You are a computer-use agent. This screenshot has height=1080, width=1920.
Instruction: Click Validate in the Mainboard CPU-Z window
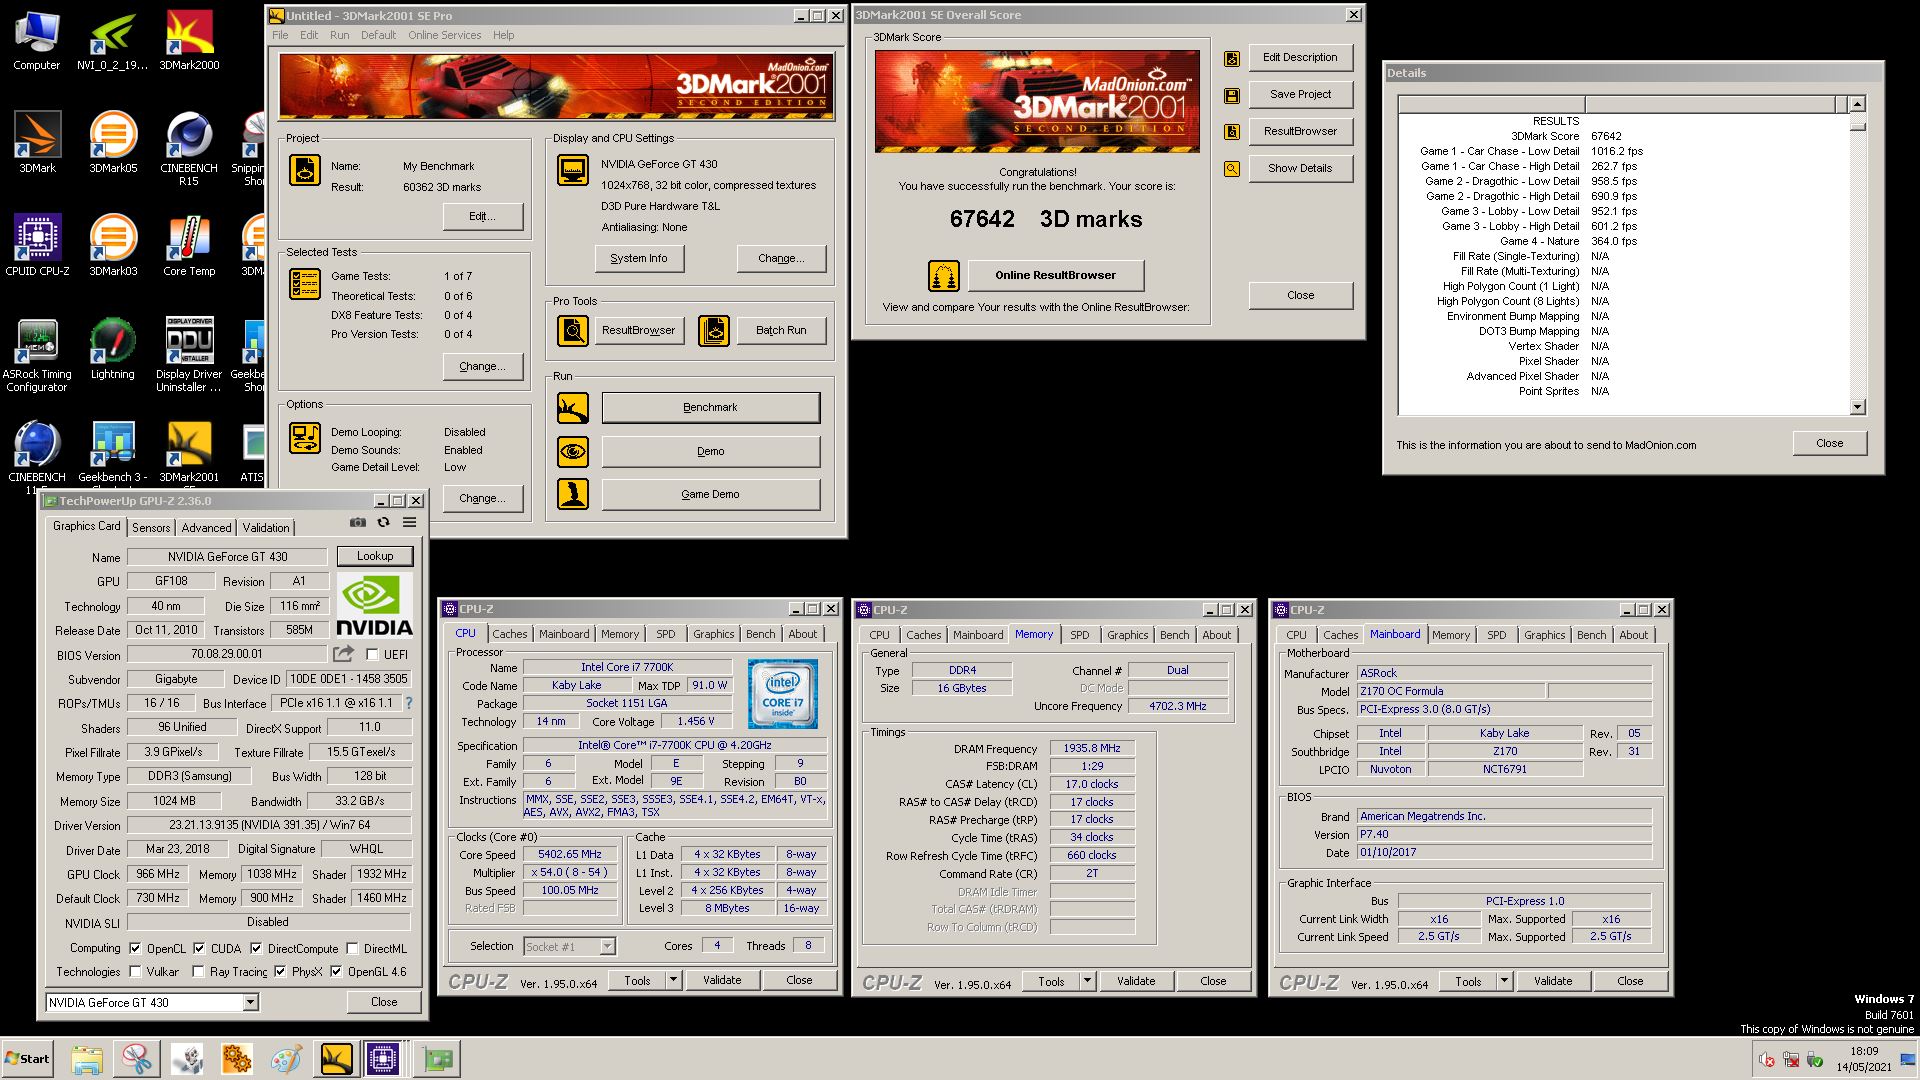pyautogui.click(x=1553, y=981)
